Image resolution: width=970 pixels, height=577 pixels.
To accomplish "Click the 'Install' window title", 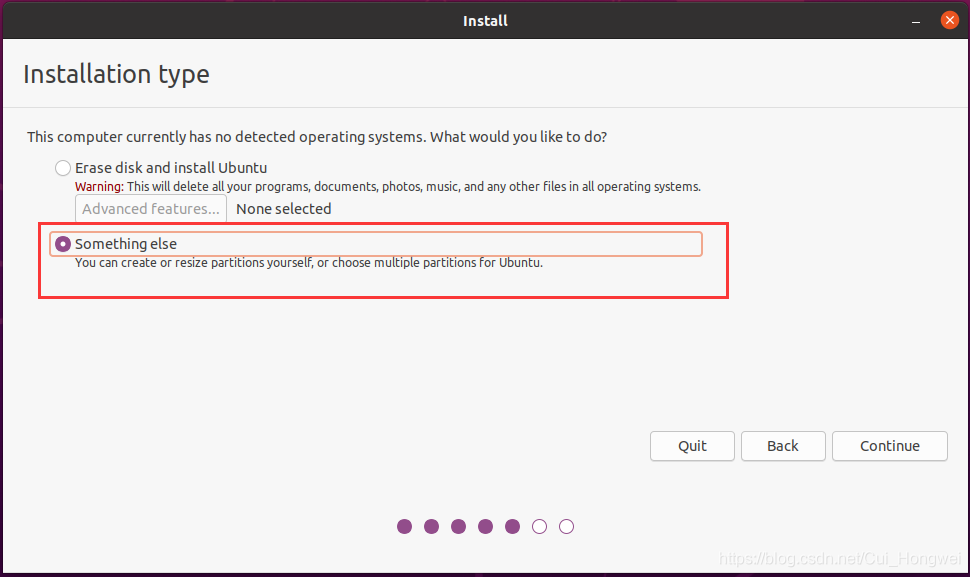I will (485, 21).
